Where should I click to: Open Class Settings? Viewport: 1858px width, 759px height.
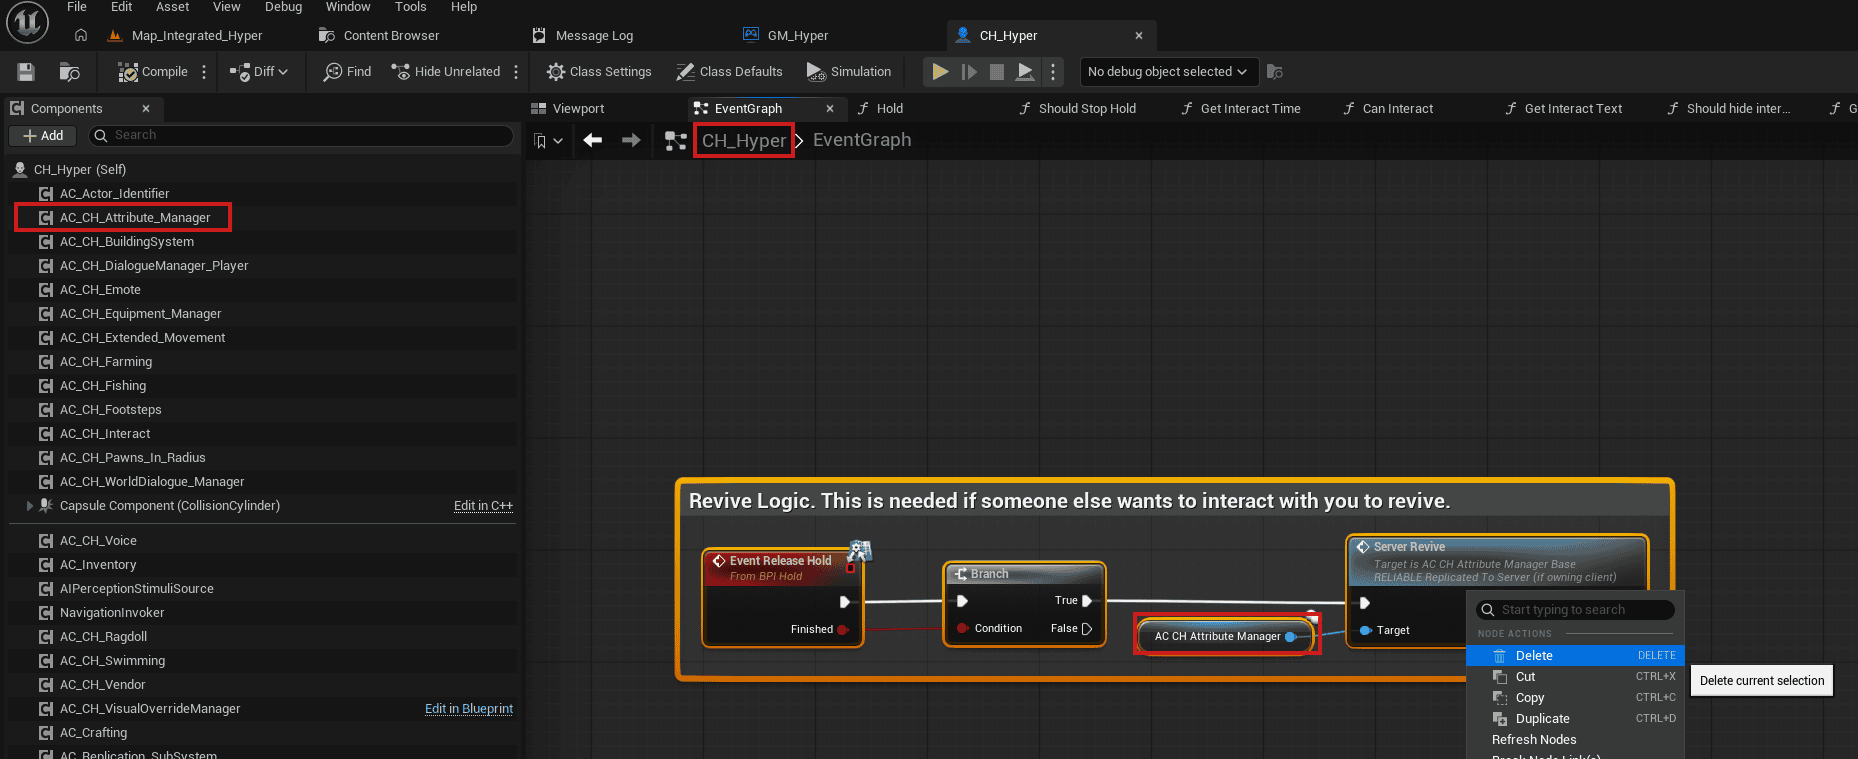(599, 72)
